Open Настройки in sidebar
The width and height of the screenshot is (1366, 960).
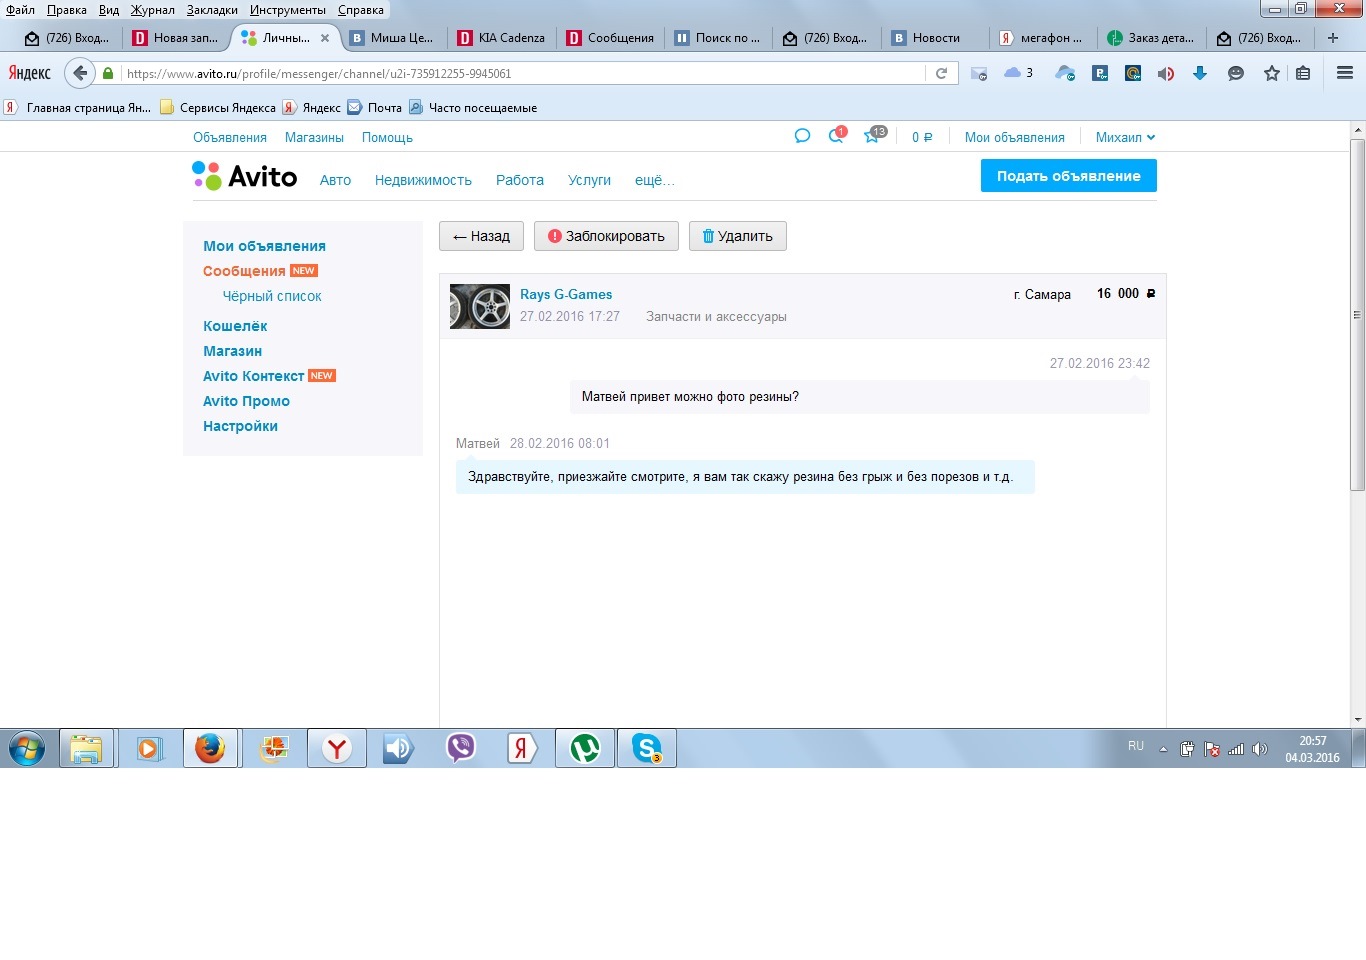pos(240,426)
